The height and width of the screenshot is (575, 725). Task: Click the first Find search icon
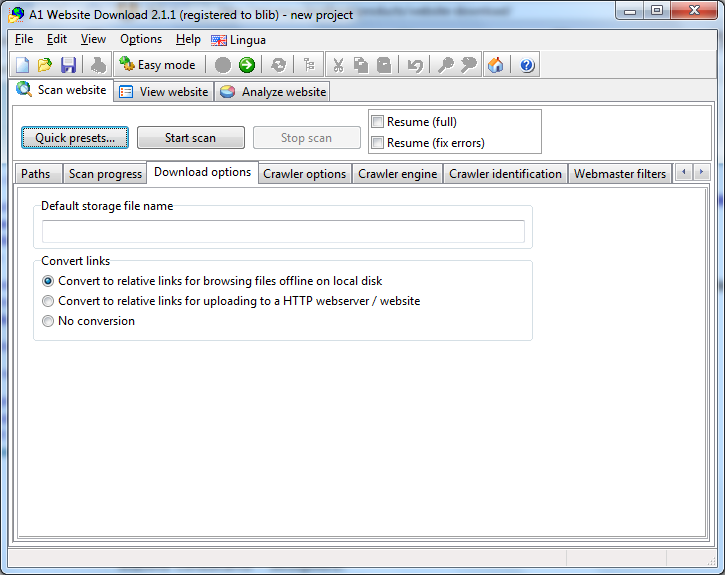click(446, 65)
